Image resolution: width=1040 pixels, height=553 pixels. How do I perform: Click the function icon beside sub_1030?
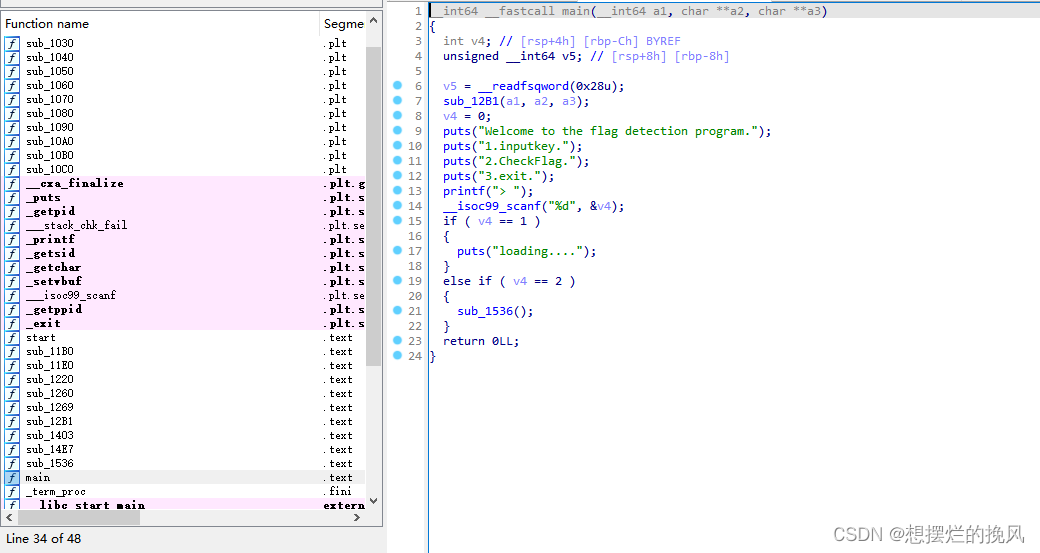click(12, 43)
